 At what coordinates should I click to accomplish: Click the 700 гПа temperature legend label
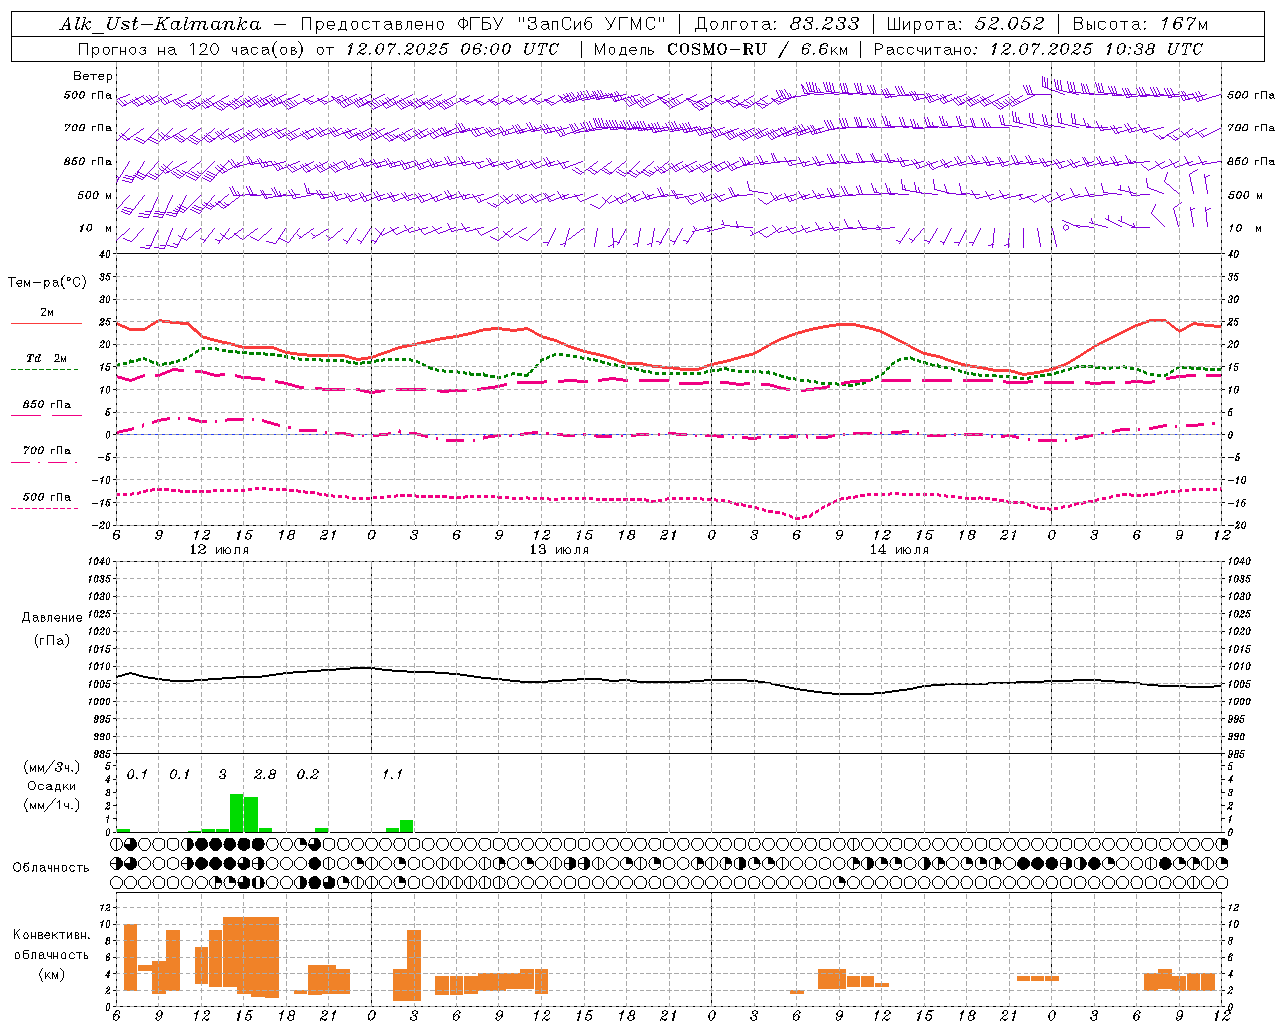tap(47, 451)
